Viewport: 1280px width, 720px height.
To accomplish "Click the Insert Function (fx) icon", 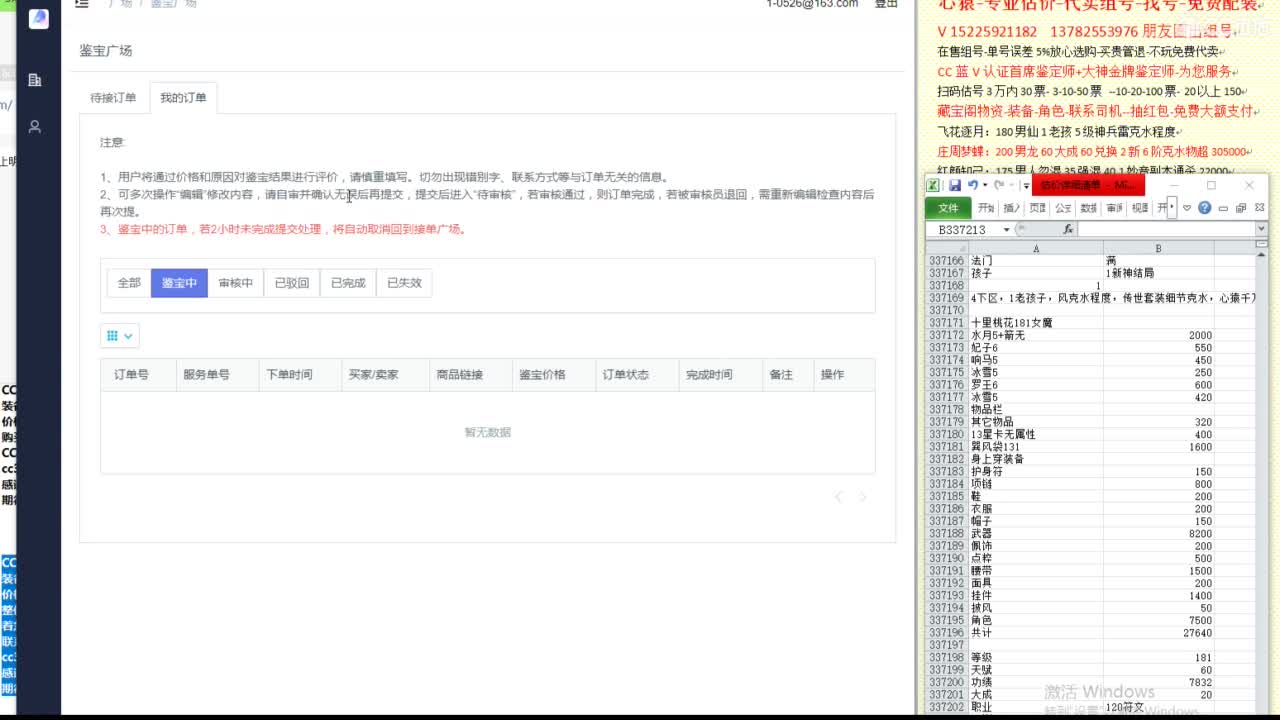I will coord(1068,229).
